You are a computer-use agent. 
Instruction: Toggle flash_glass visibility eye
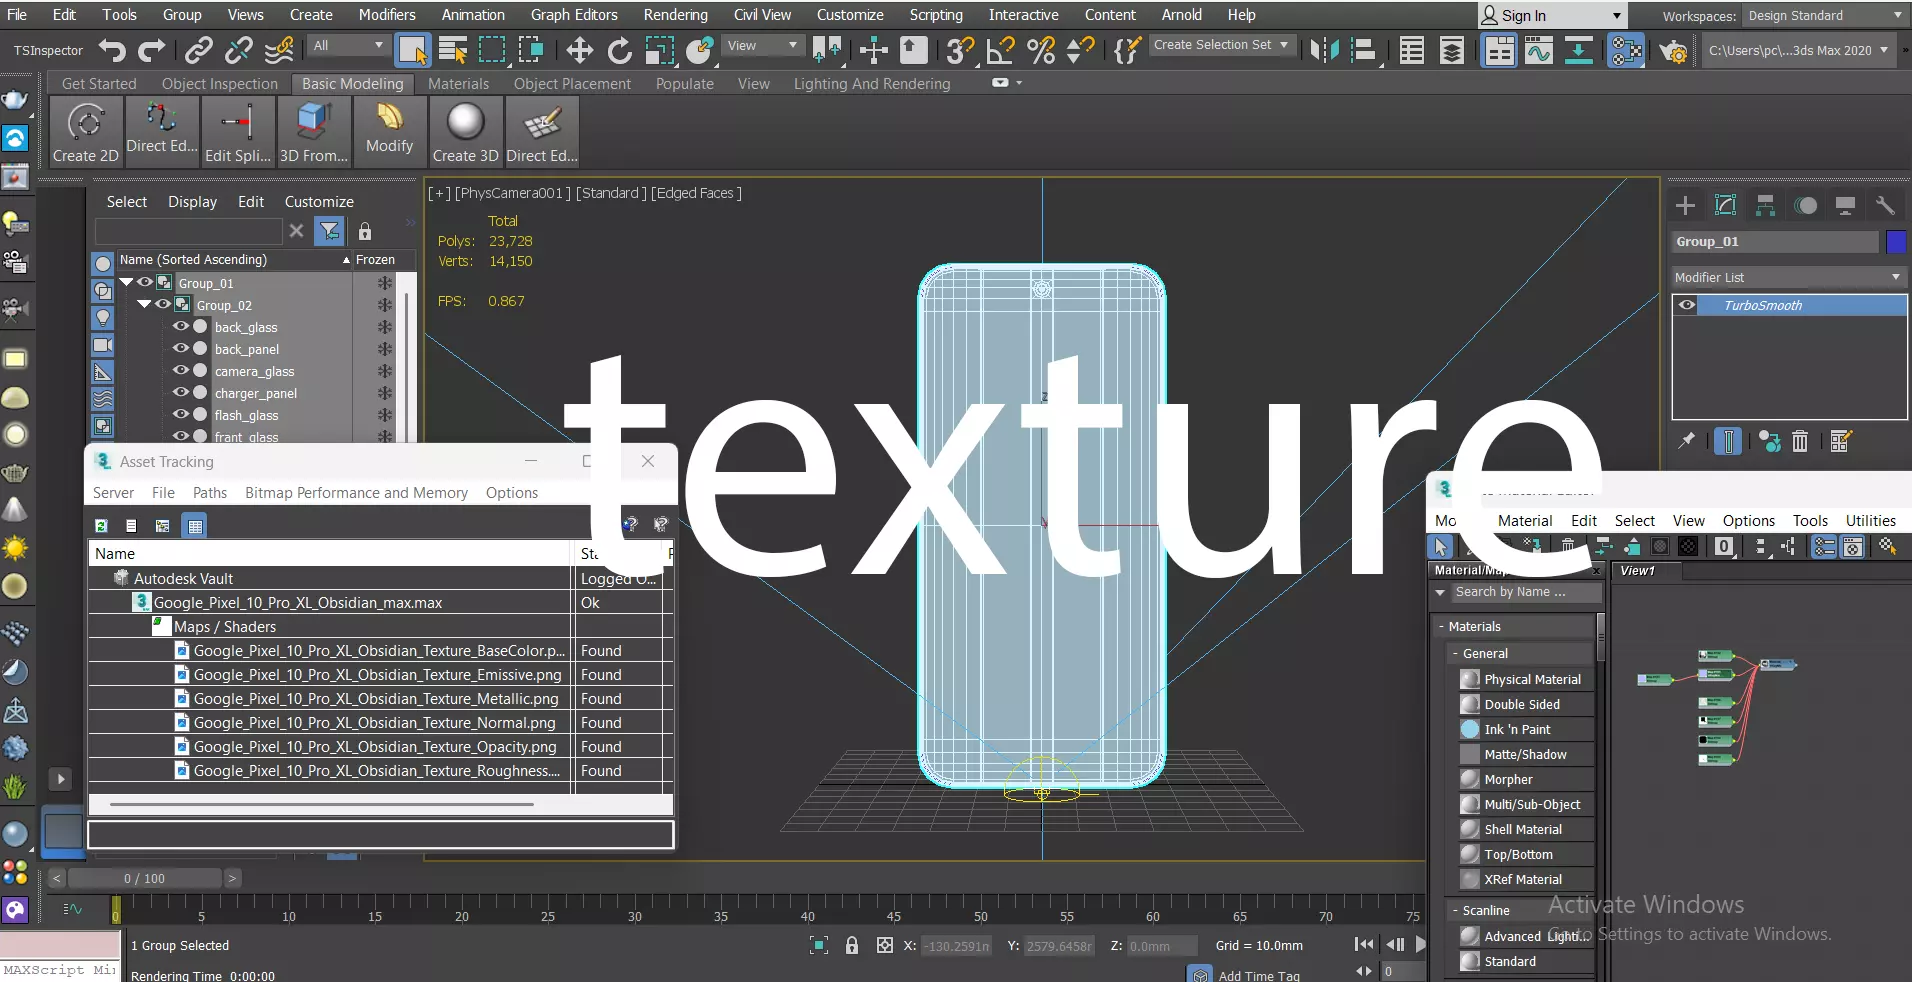point(181,415)
